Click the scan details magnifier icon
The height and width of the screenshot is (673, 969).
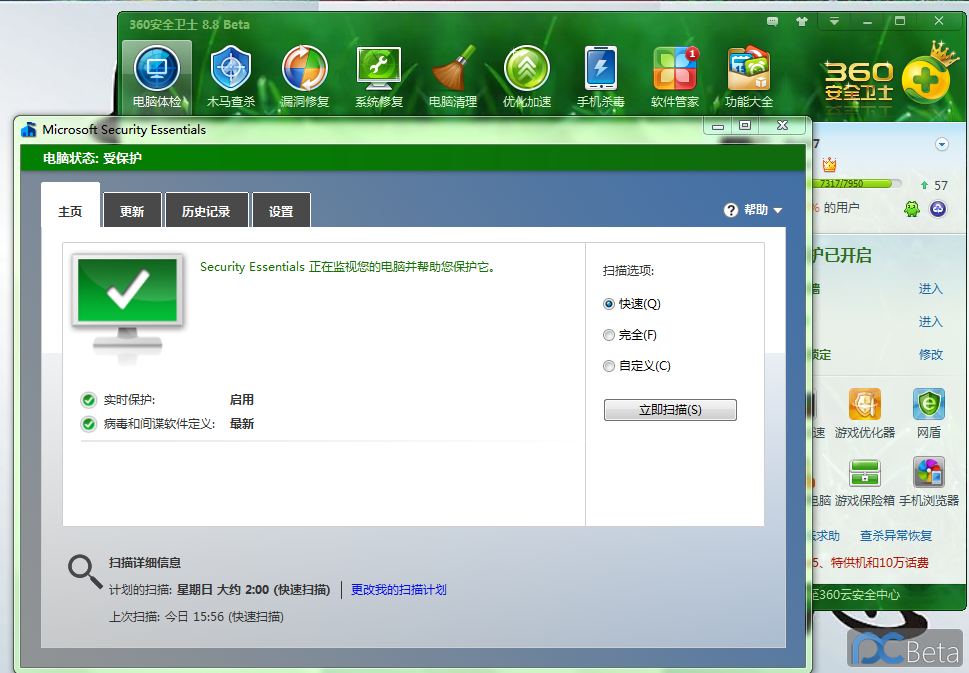[x=85, y=571]
